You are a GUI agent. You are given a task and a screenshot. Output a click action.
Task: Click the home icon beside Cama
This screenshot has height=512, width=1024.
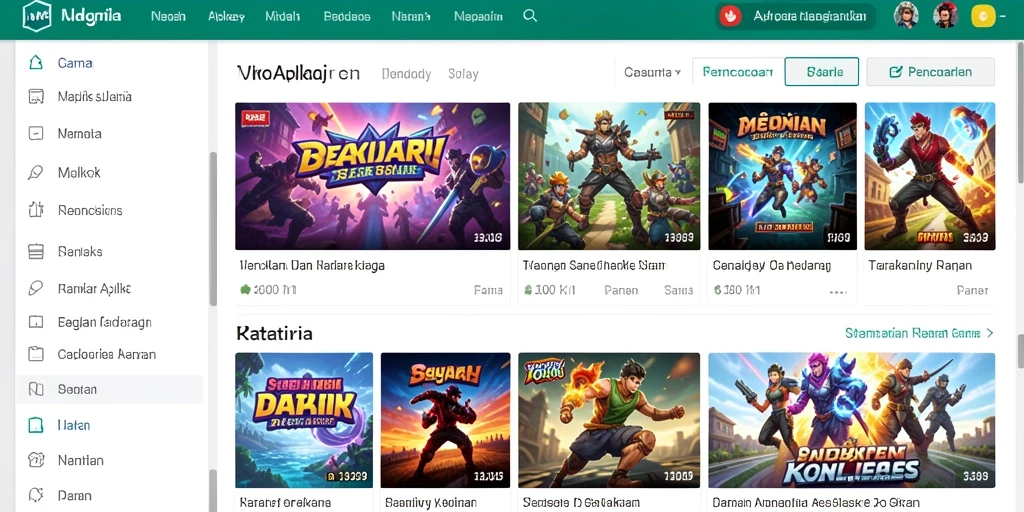[x=36, y=63]
